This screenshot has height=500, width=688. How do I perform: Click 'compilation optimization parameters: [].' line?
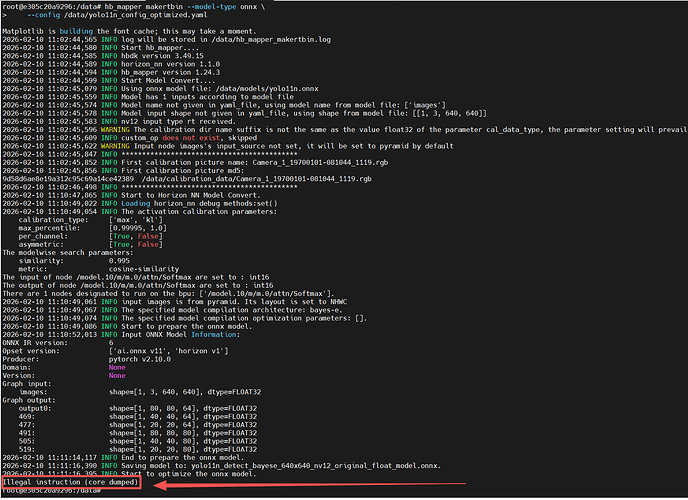(185, 318)
